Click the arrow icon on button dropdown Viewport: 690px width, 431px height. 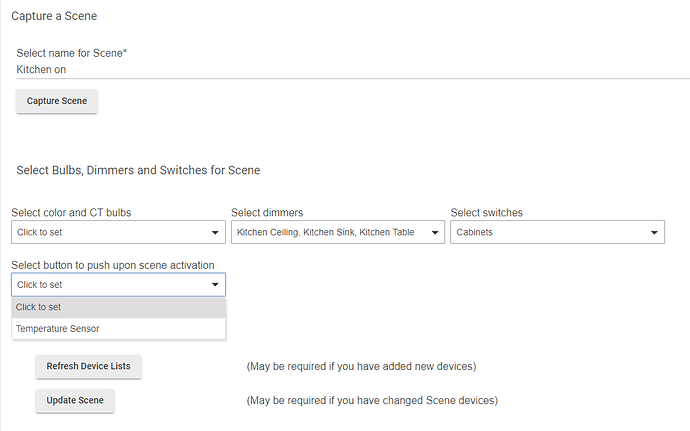[x=215, y=284]
